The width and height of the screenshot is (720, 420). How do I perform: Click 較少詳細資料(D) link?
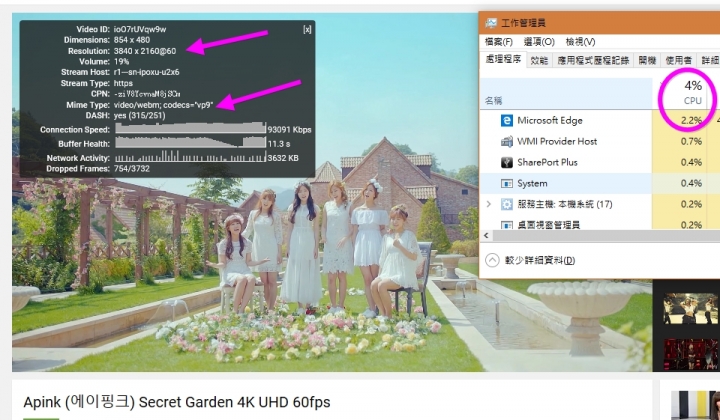click(x=540, y=260)
